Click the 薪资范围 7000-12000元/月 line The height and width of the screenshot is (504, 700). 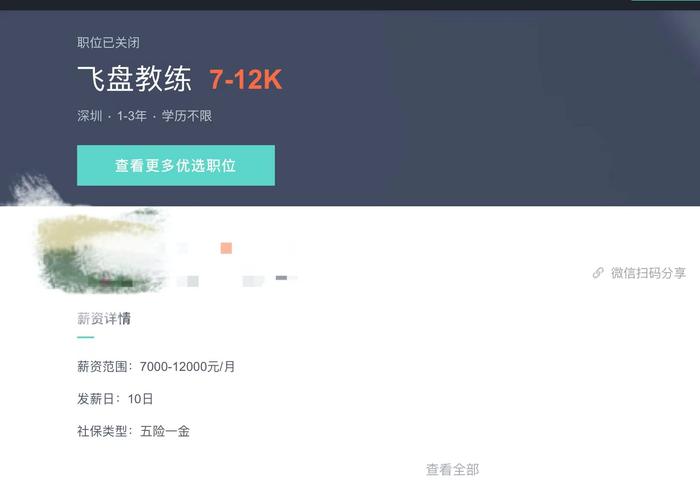(x=156, y=367)
